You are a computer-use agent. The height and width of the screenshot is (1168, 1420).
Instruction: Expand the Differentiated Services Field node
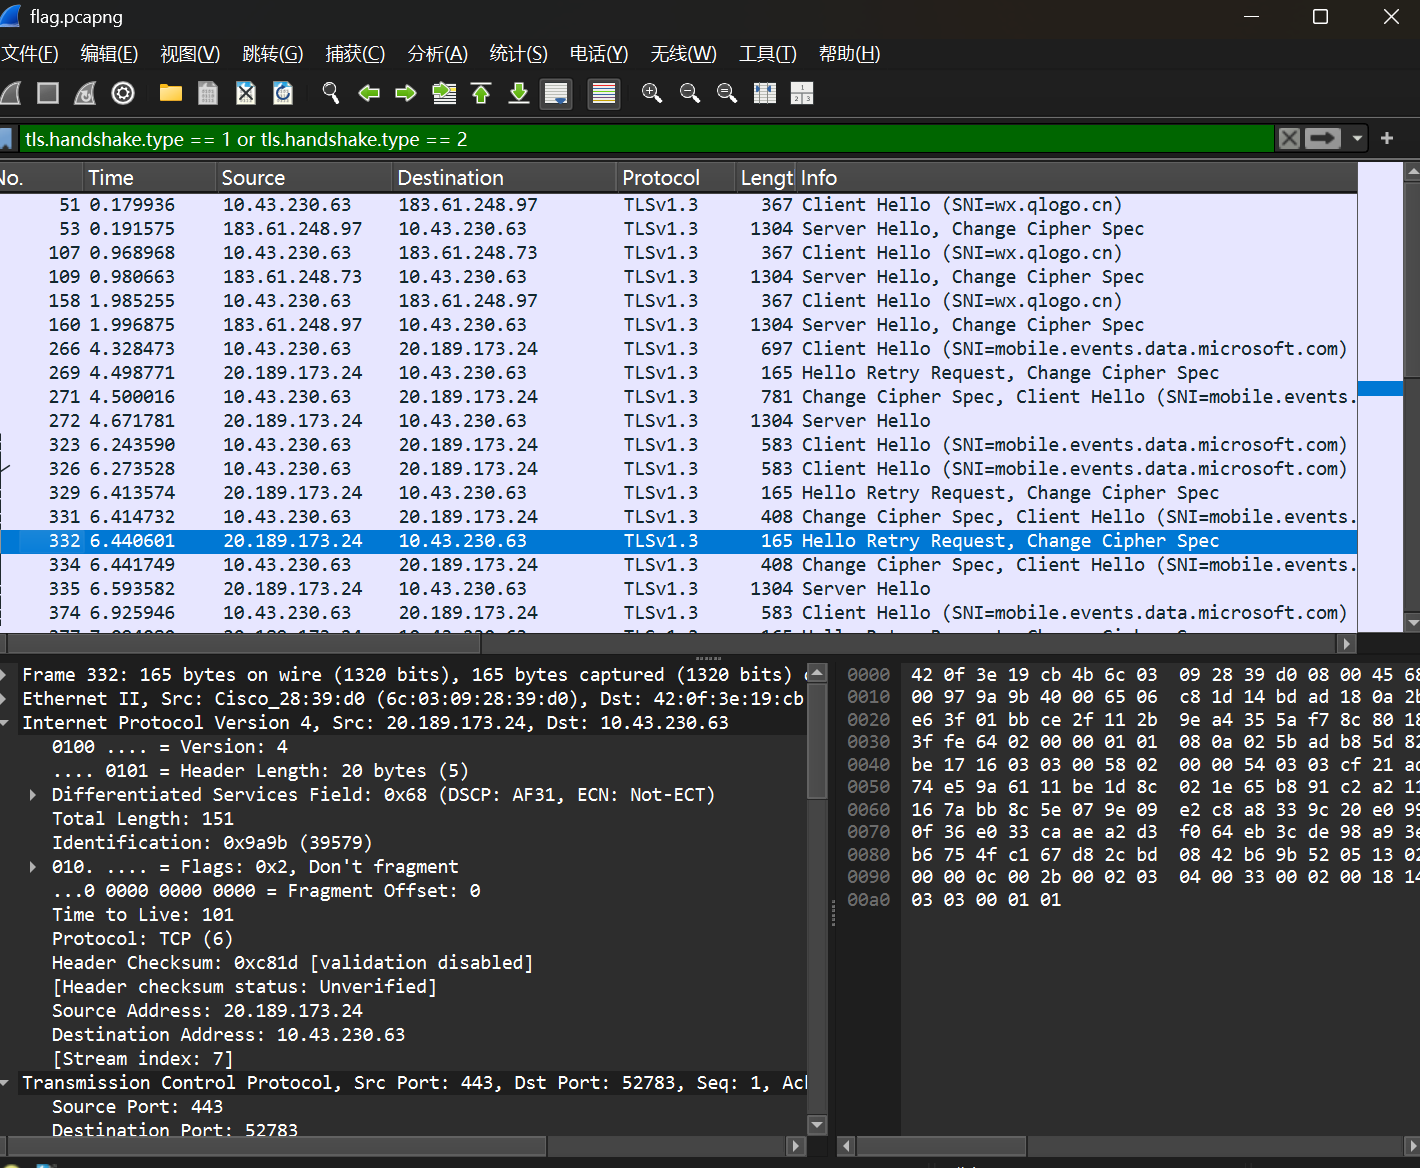coord(33,795)
